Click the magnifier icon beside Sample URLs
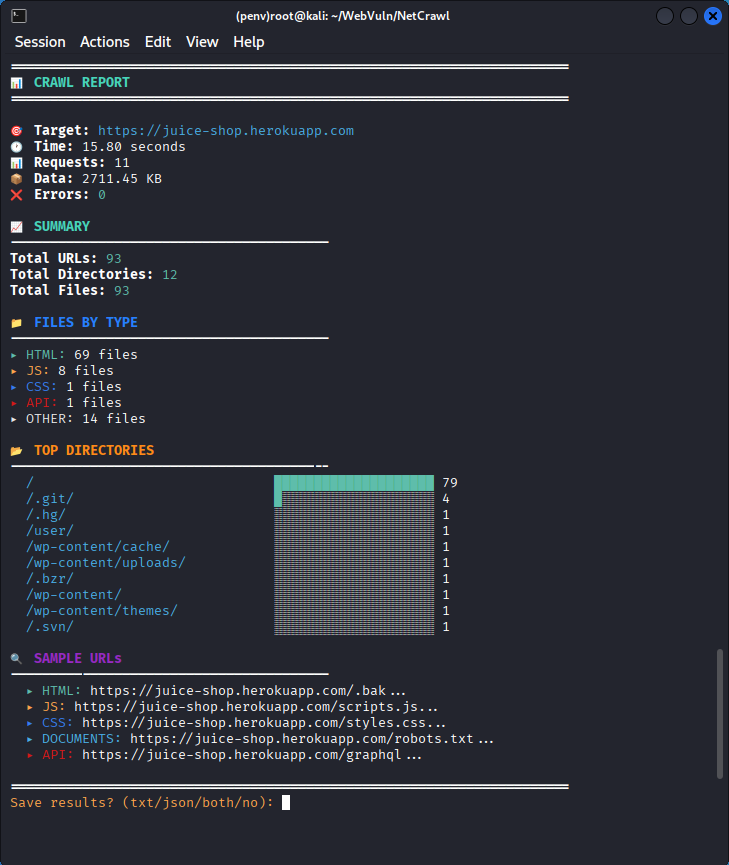729x865 pixels. [16, 659]
